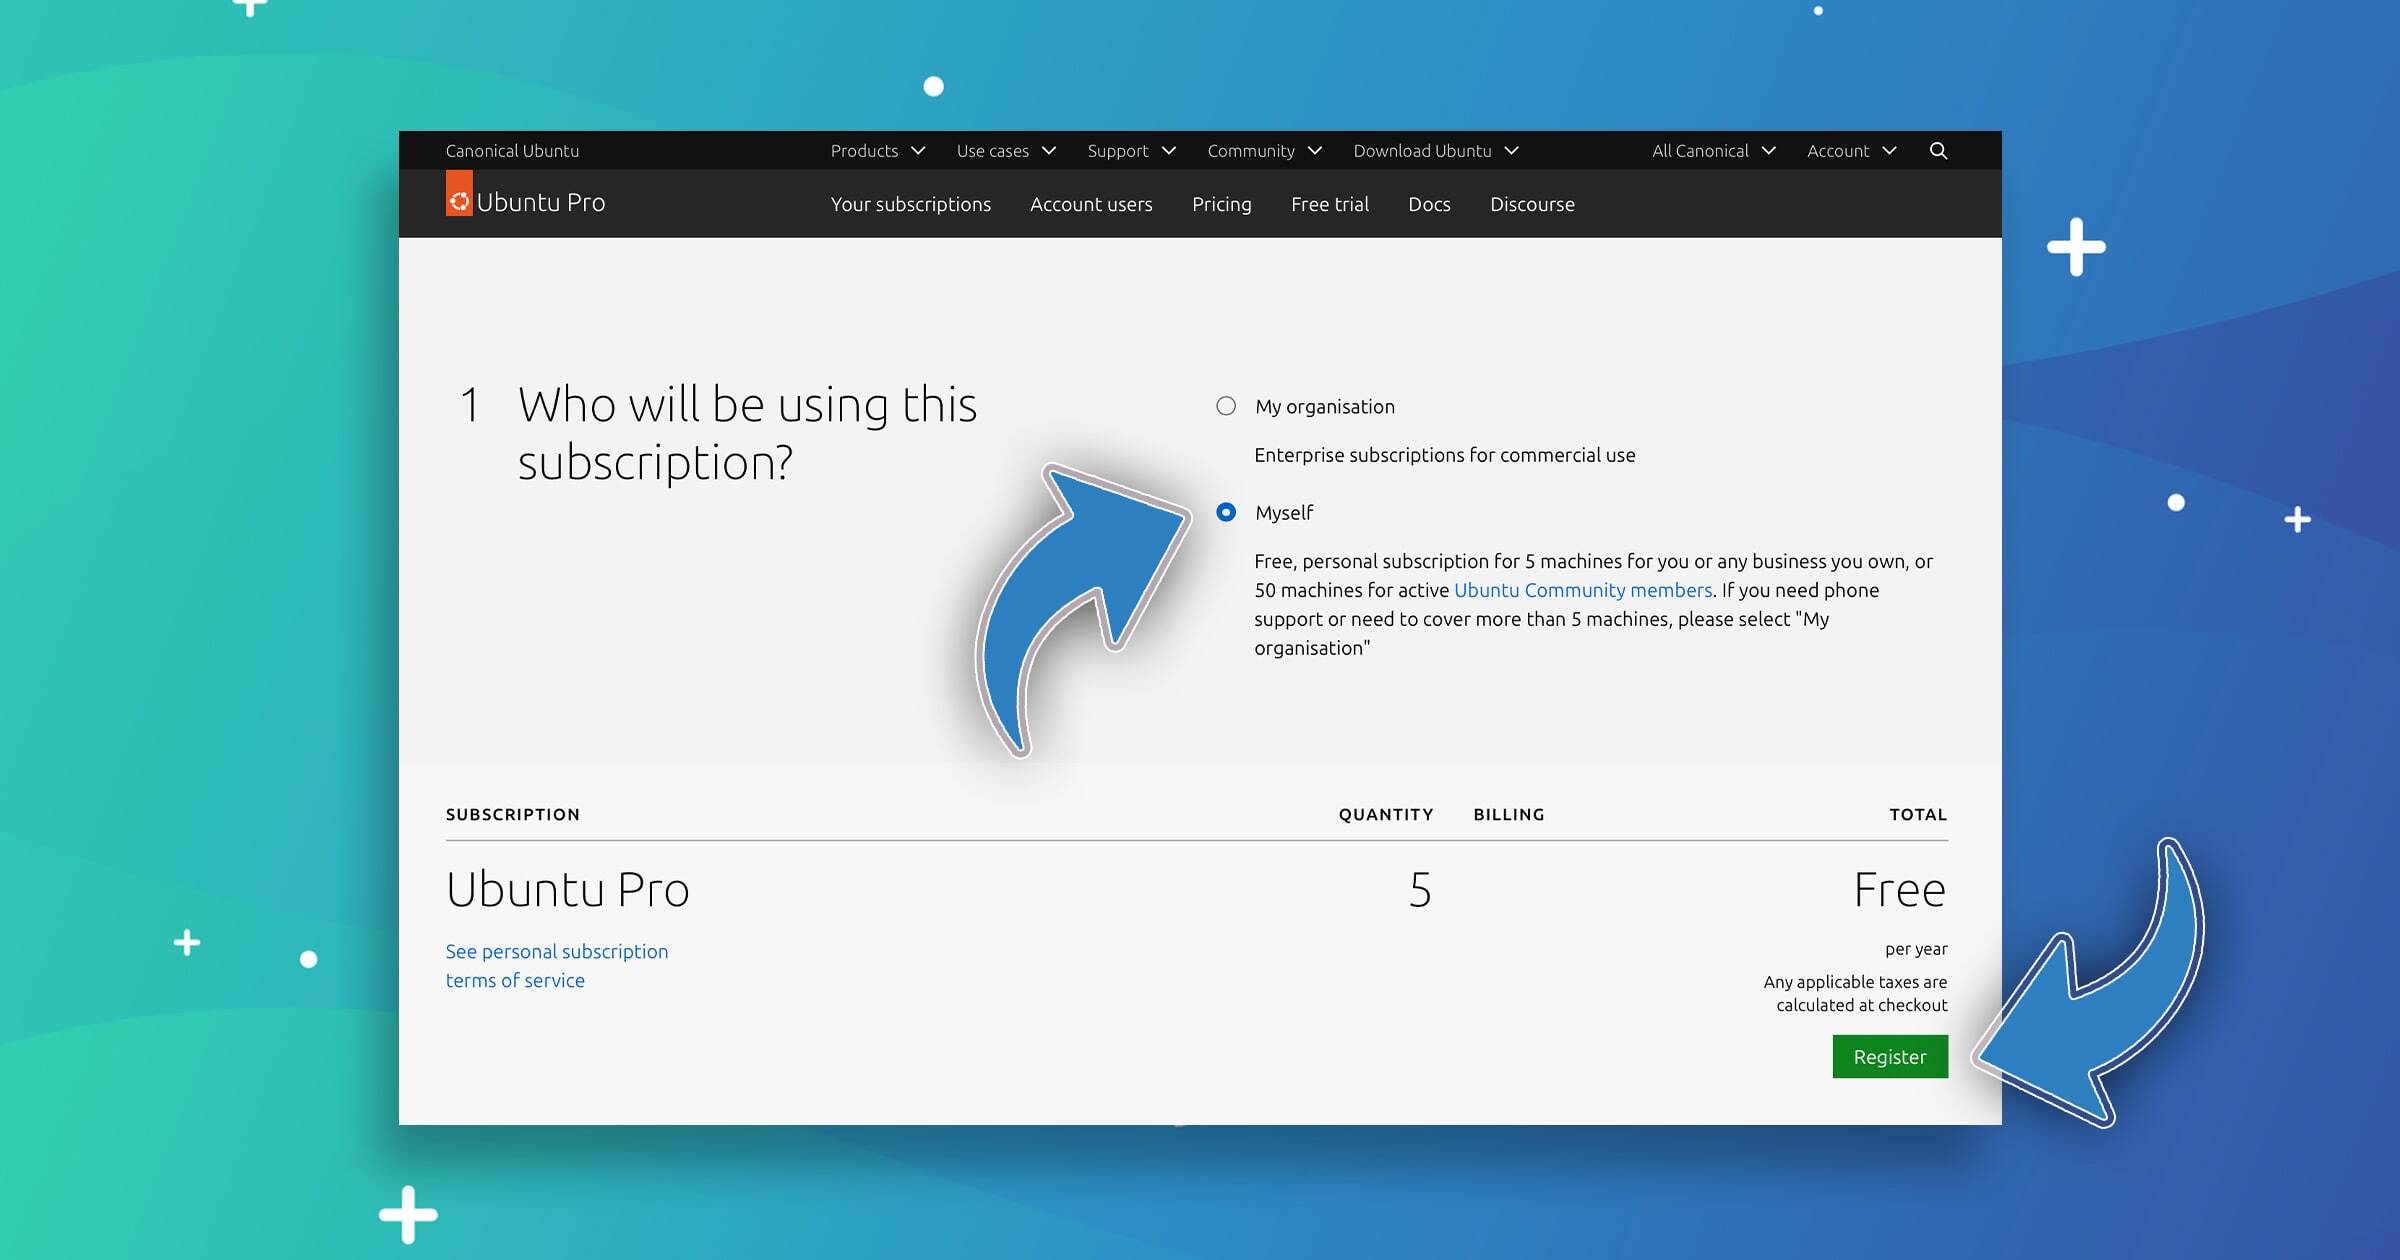2400x1260 pixels.
Task: Click the 'Who will be using this subscription?' heading
Action: [x=747, y=433]
